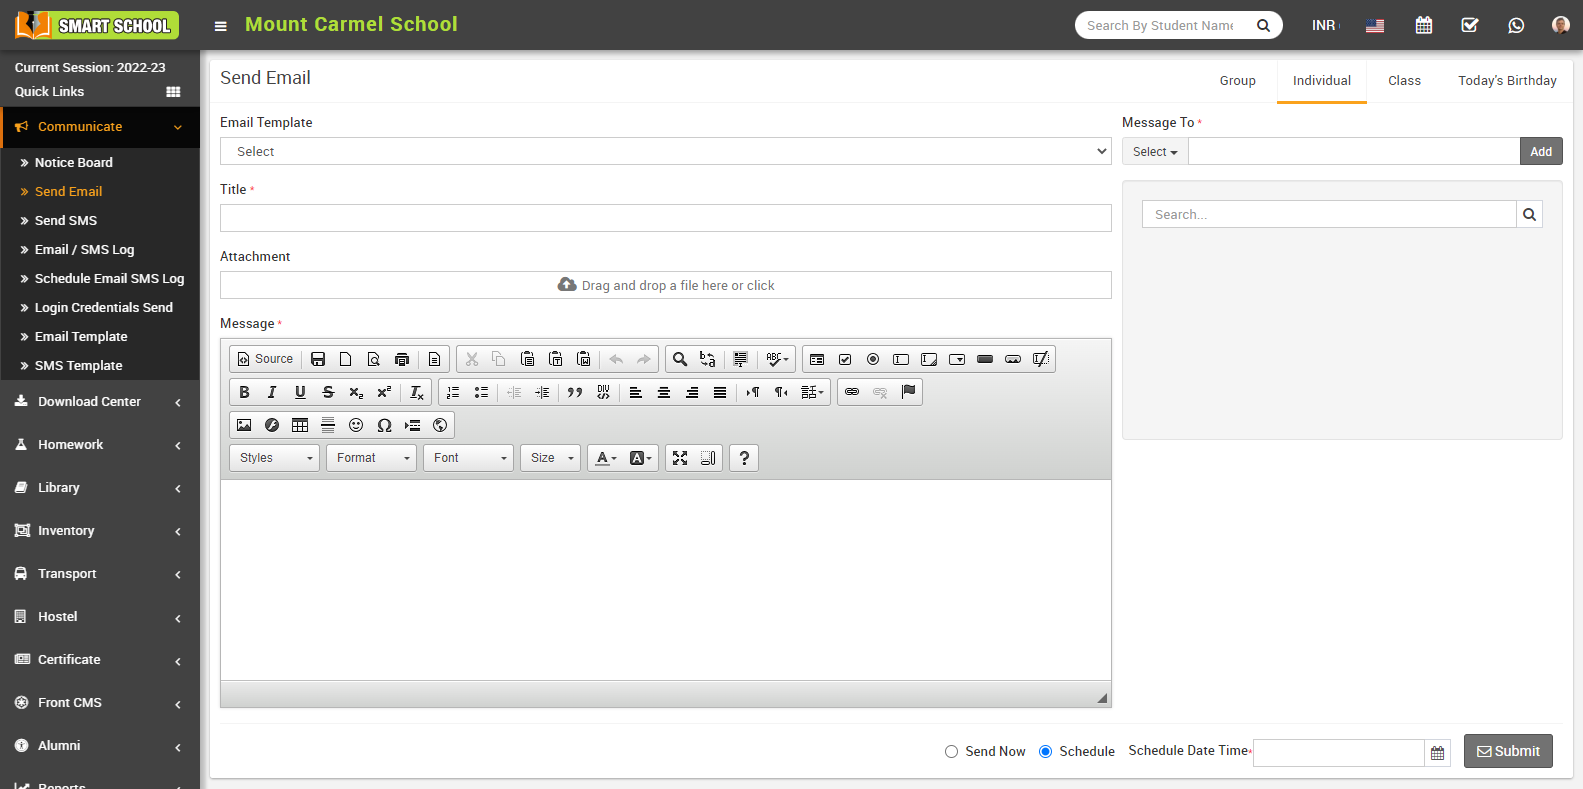Insert a table using the table icon
The height and width of the screenshot is (789, 1583).
pyautogui.click(x=300, y=425)
